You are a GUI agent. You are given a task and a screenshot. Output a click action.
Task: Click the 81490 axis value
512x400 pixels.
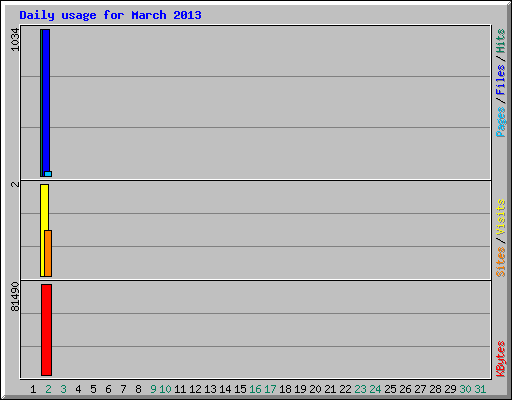15,297
